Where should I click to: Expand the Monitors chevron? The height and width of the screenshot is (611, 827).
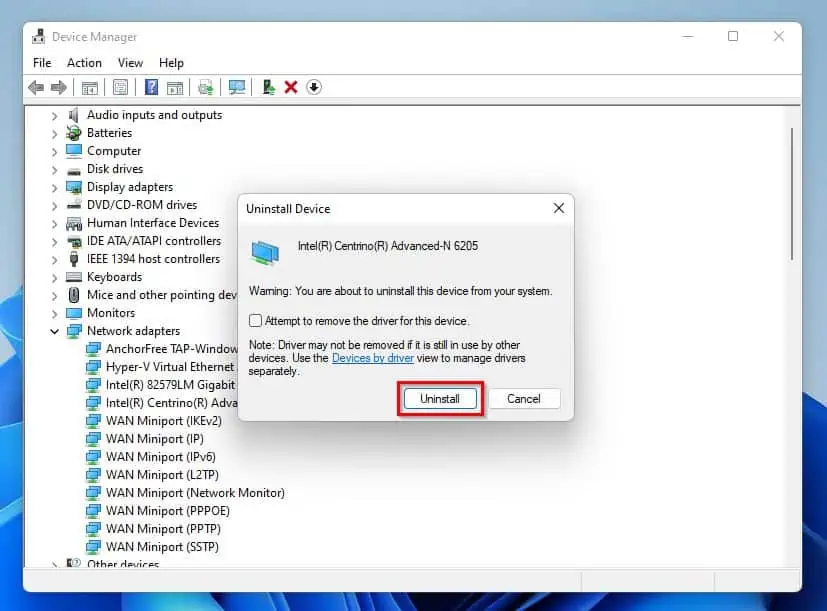54,313
